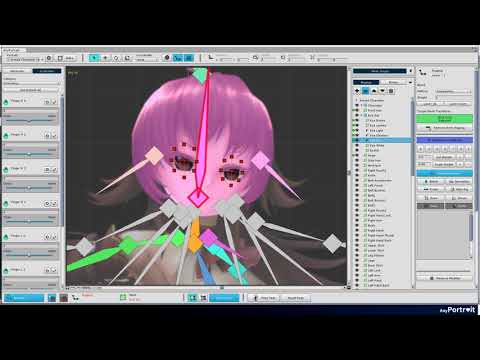Image resolution: width=480 pixels, height=360 pixels.
Task: Click the Bake button in top toolbar
Action: (x=66, y=58)
